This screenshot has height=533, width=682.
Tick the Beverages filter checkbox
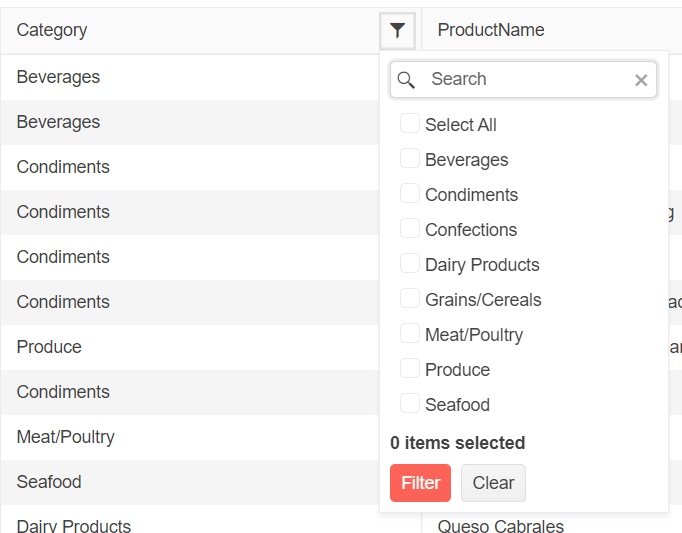[410, 159]
